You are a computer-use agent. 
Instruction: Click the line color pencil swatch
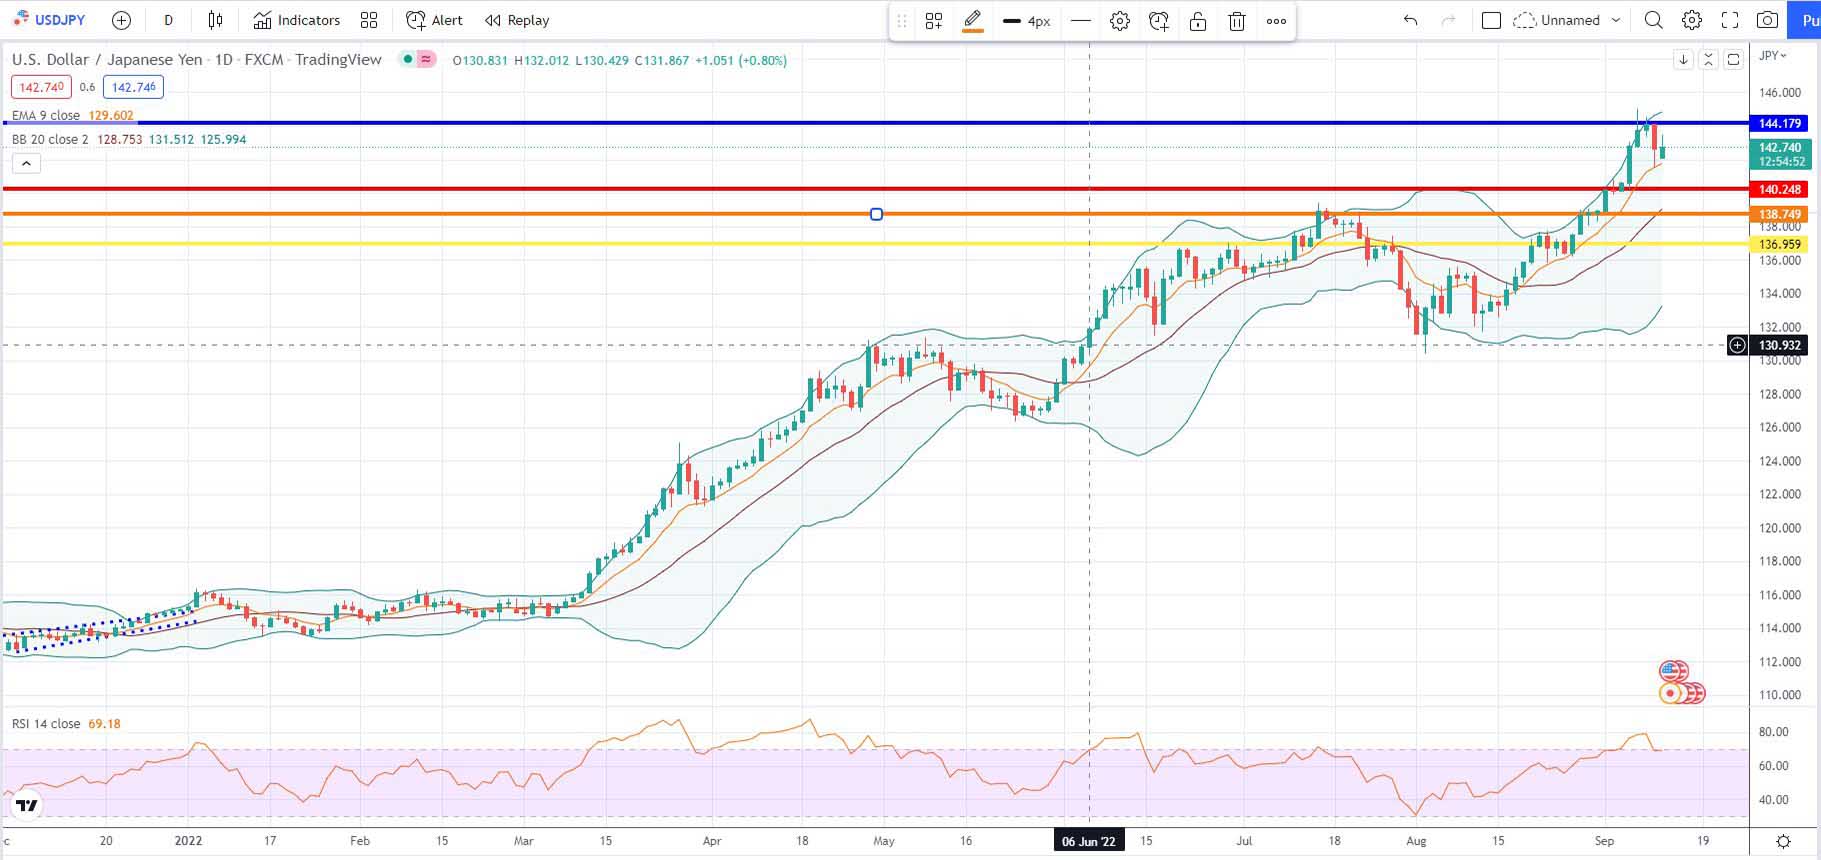pyautogui.click(x=972, y=20)
